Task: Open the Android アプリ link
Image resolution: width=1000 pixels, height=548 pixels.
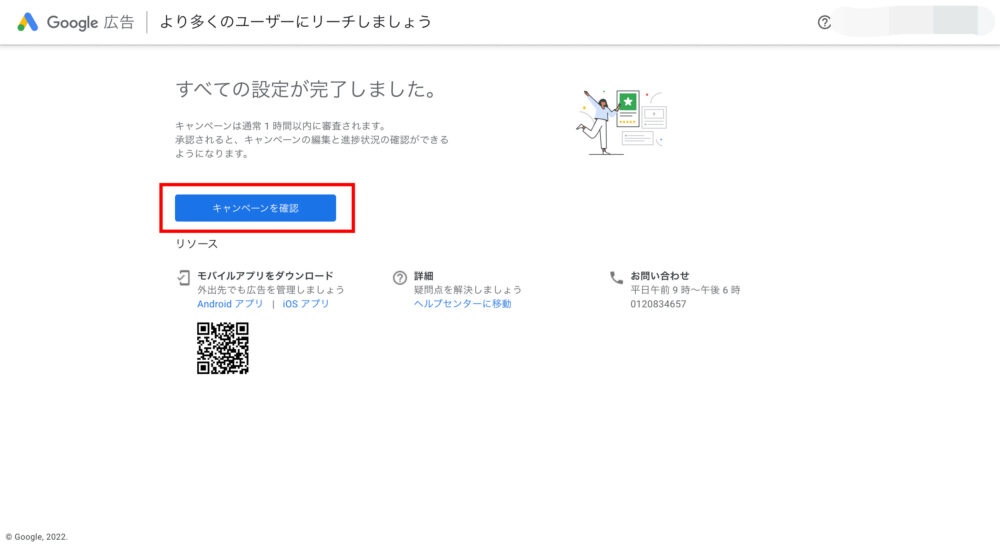Action: [230, 304]
